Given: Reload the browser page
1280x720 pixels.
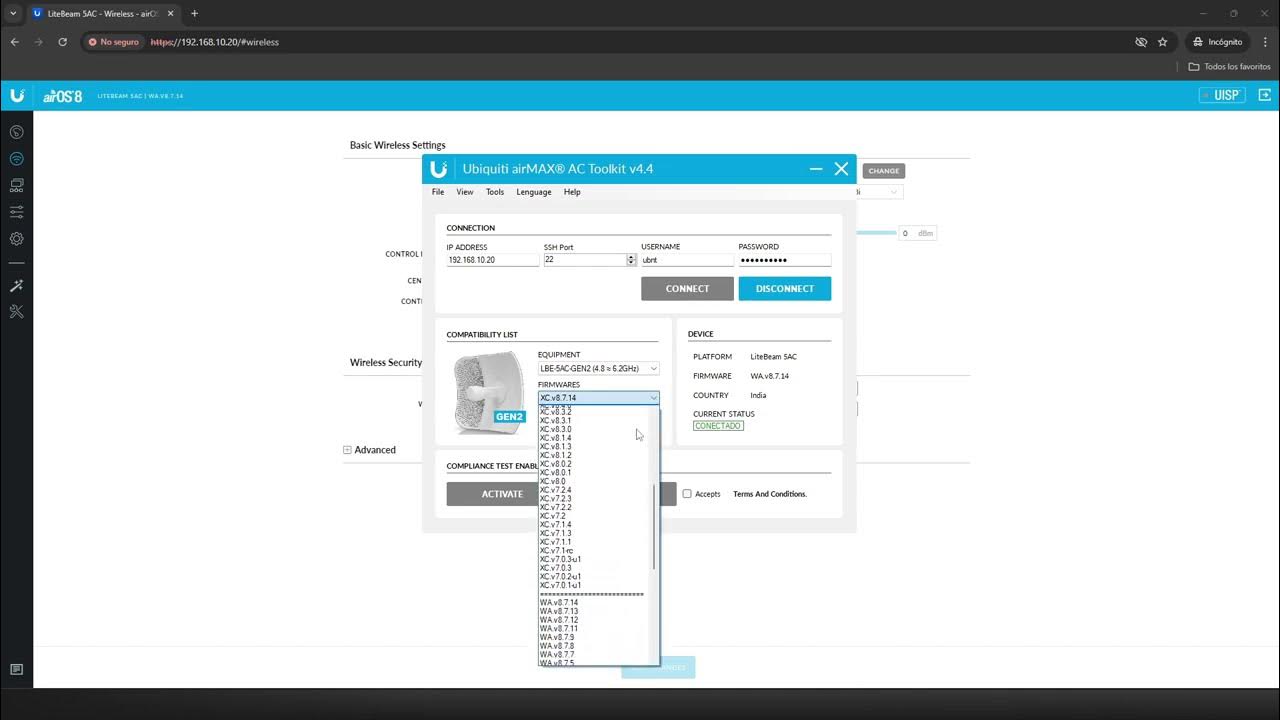Looking at the screenshot, I should tap(63, 42).
